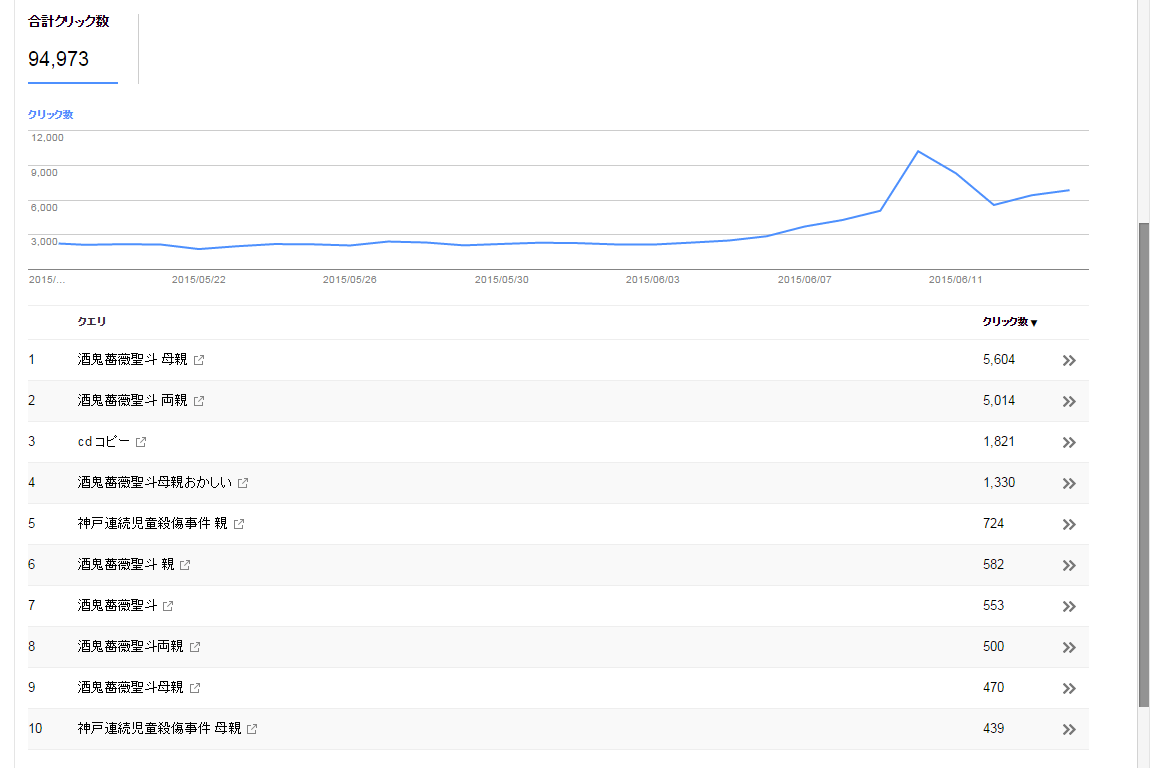The height and width of the screenshot is (768, 1150).
Task: Open external link icon for row 5 query
Action: [239, 524]
